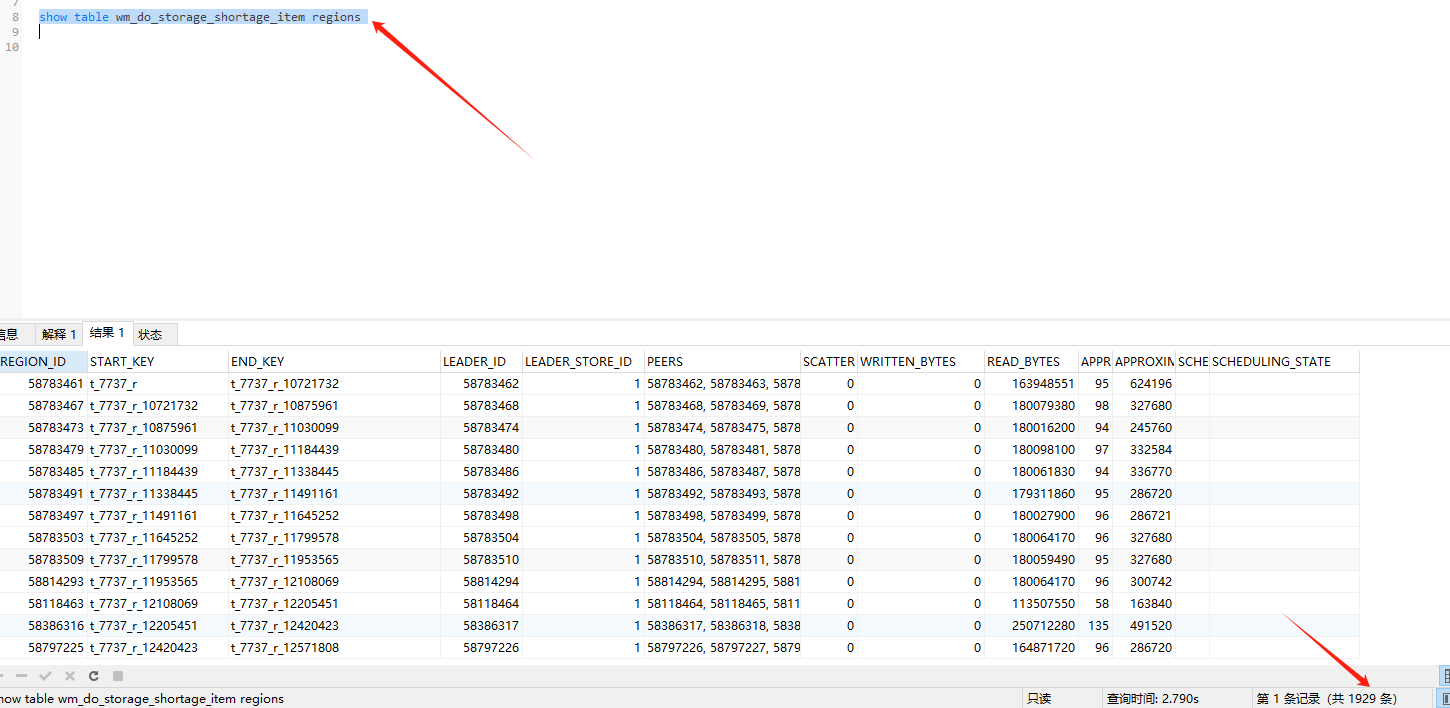Click the delete record minus icon

pyautogui.click(x=21, y=676)
